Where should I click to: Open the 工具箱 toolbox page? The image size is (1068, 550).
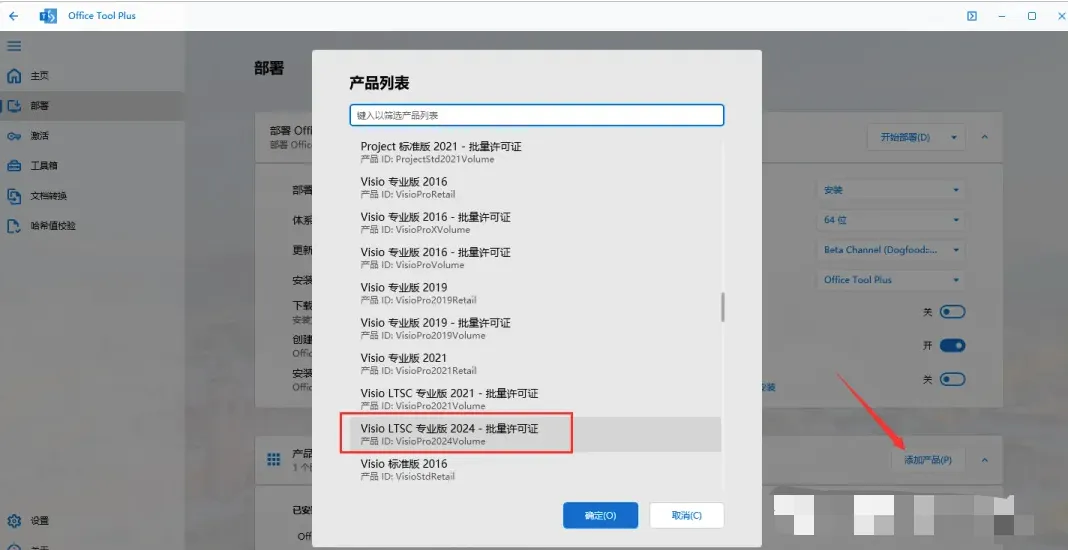(x=92, y=166)
